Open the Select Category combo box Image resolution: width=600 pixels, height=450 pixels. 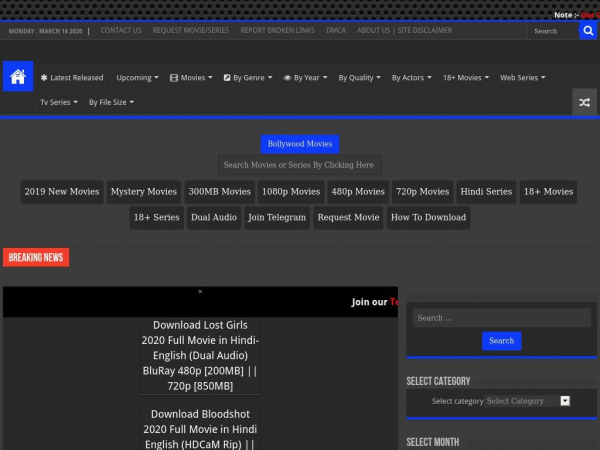pyautogui.click(x=527, y=401)
